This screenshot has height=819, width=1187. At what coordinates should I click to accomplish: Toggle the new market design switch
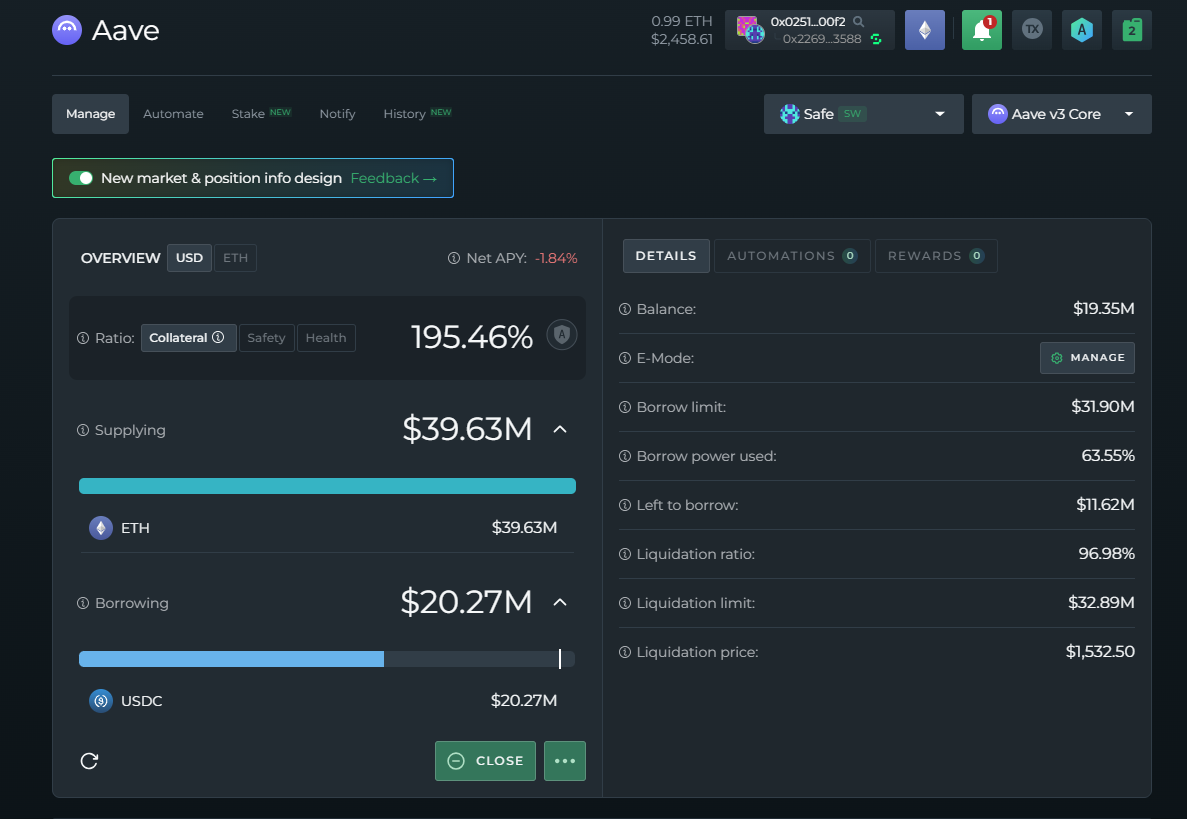(x=80, y=178)
